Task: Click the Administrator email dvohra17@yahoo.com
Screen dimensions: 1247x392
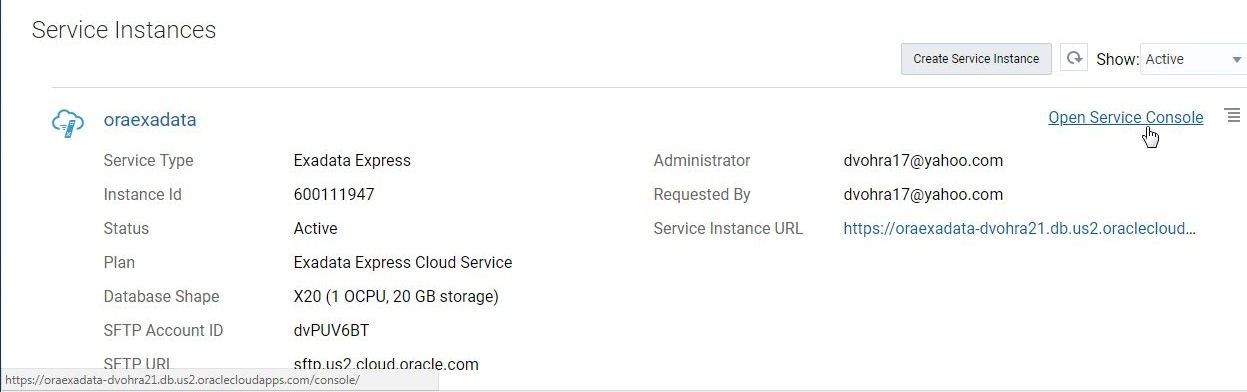Action: tap(923, 160)
